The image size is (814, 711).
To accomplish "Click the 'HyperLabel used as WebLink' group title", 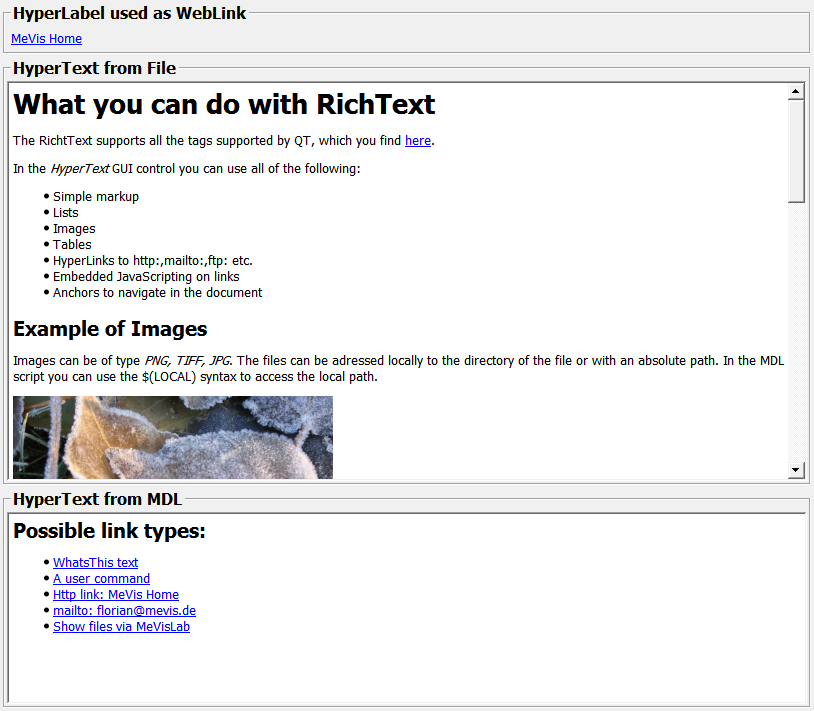I will tap(129, 14).
